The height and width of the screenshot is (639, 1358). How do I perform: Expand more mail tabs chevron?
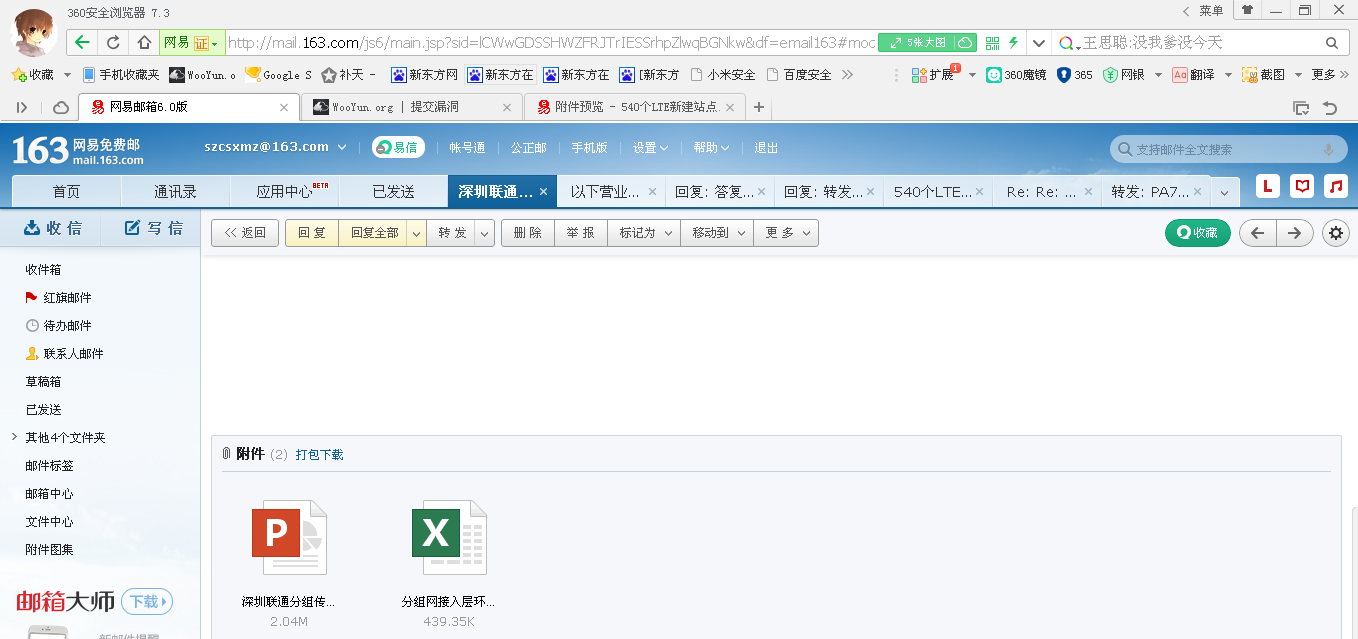click(x=1225, y=193)
